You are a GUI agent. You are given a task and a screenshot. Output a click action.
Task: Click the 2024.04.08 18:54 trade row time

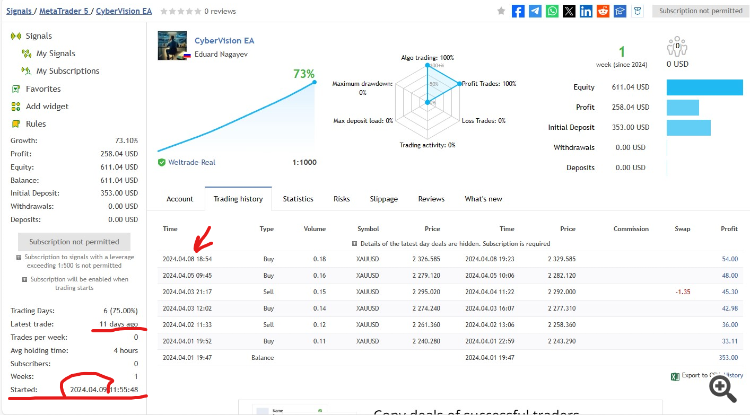tap(187, 259)
